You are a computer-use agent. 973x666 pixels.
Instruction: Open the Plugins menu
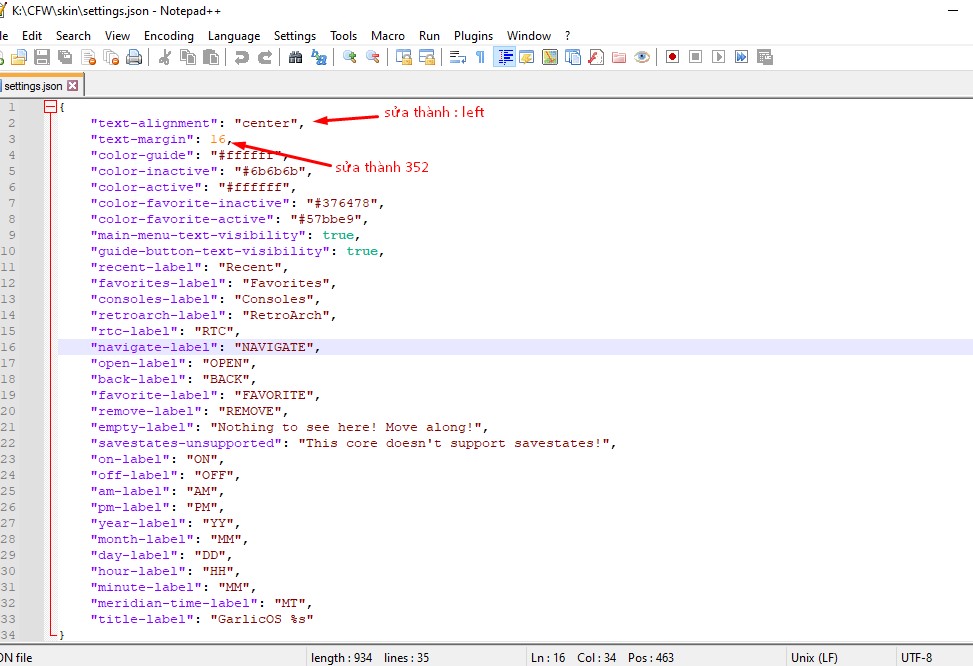473,35
